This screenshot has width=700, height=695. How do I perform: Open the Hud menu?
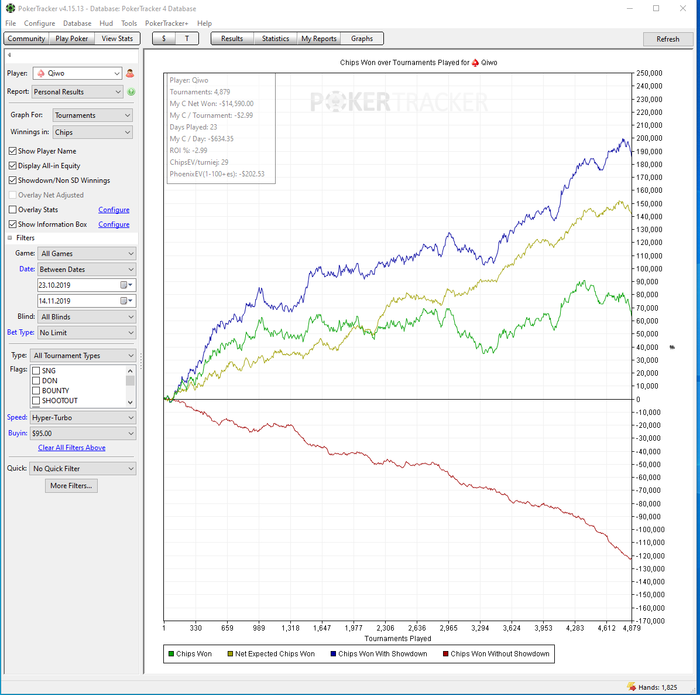tap(106, 23)
